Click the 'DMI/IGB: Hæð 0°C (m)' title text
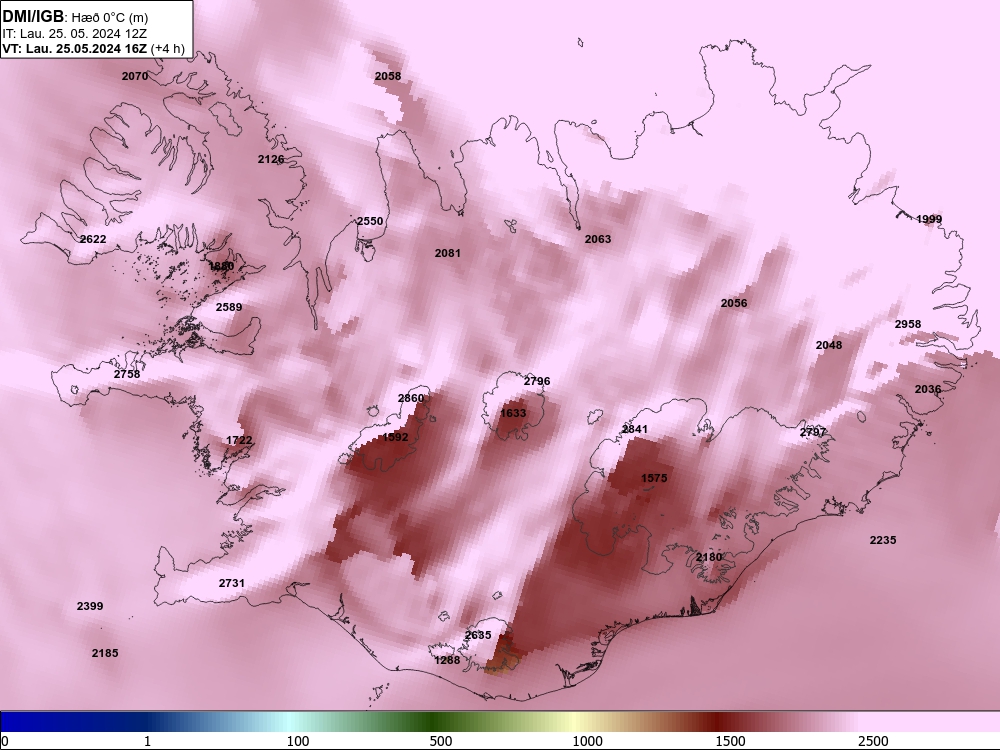The height and width of the screenshot is (750, 1000). (x=75, y=17)
